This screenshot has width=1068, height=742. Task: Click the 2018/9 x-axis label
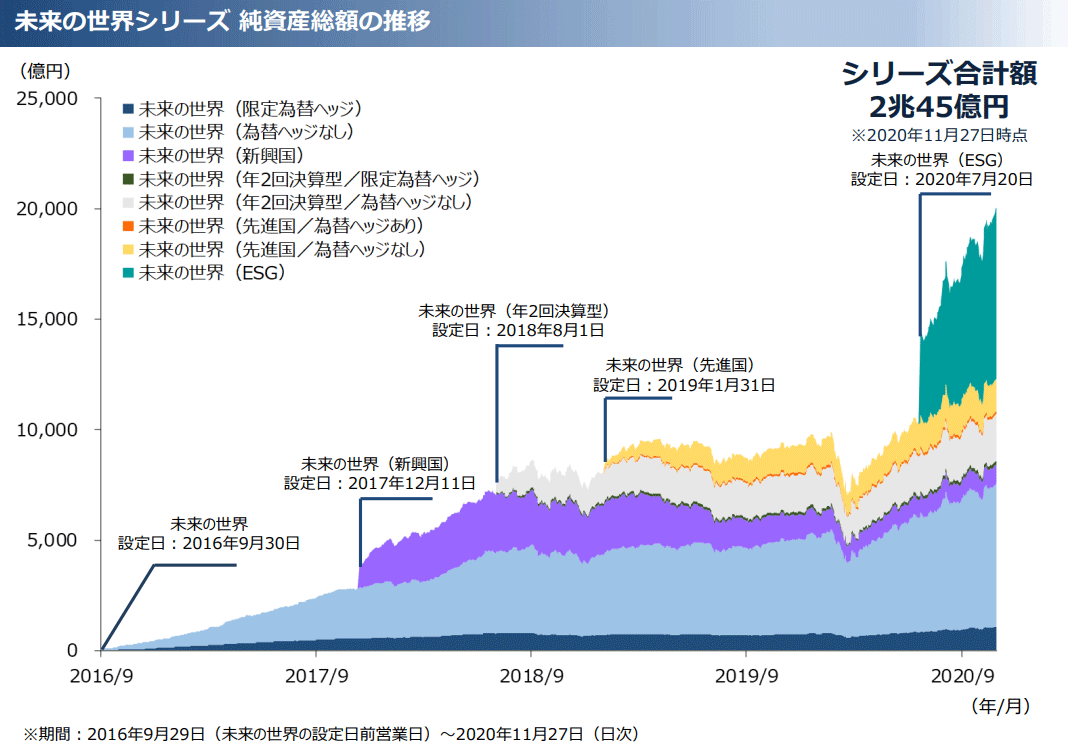(531, 676)
